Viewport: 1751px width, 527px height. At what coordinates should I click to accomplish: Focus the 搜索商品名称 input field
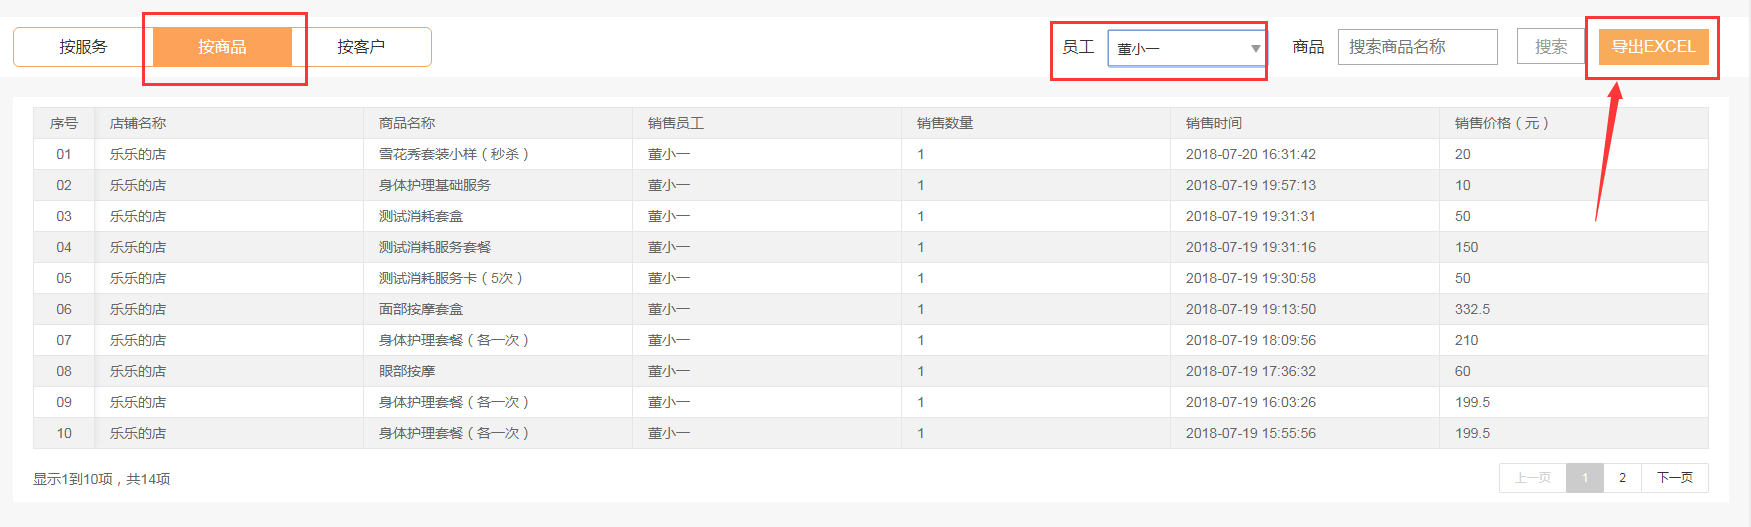pos(1417,47)
